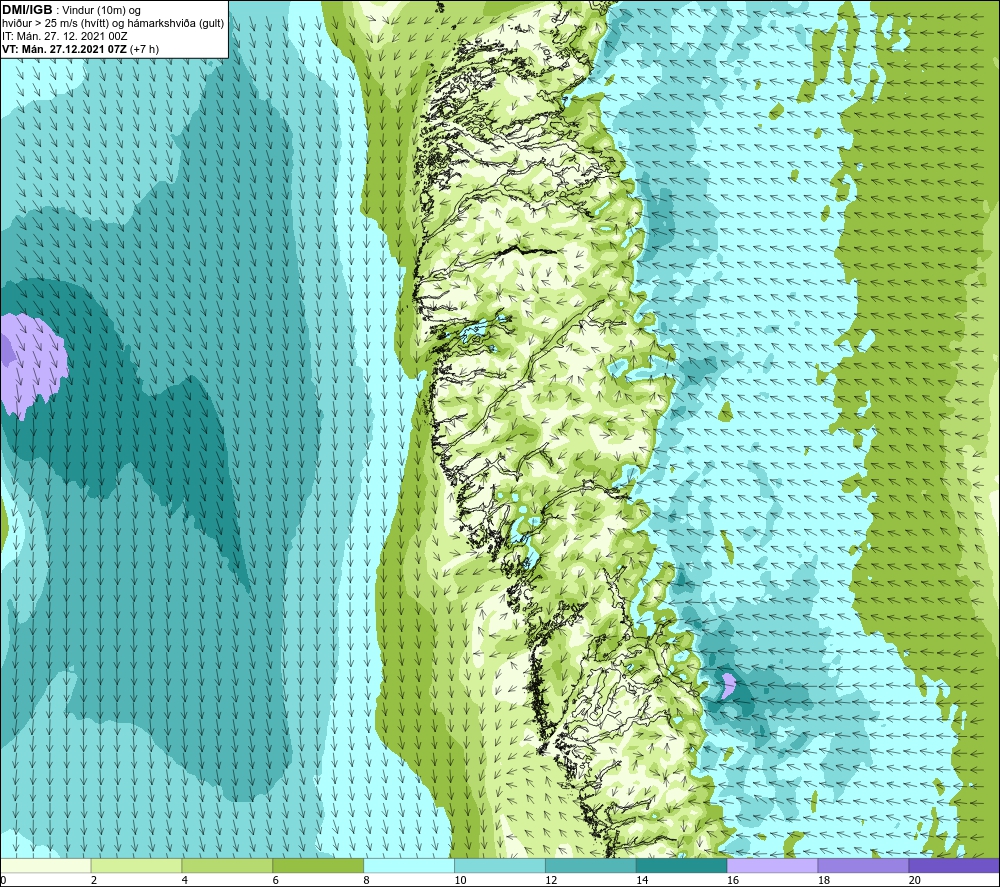Click the dark violet legend swatch above 20
1000x887 pixels.
tap(953, 866)
